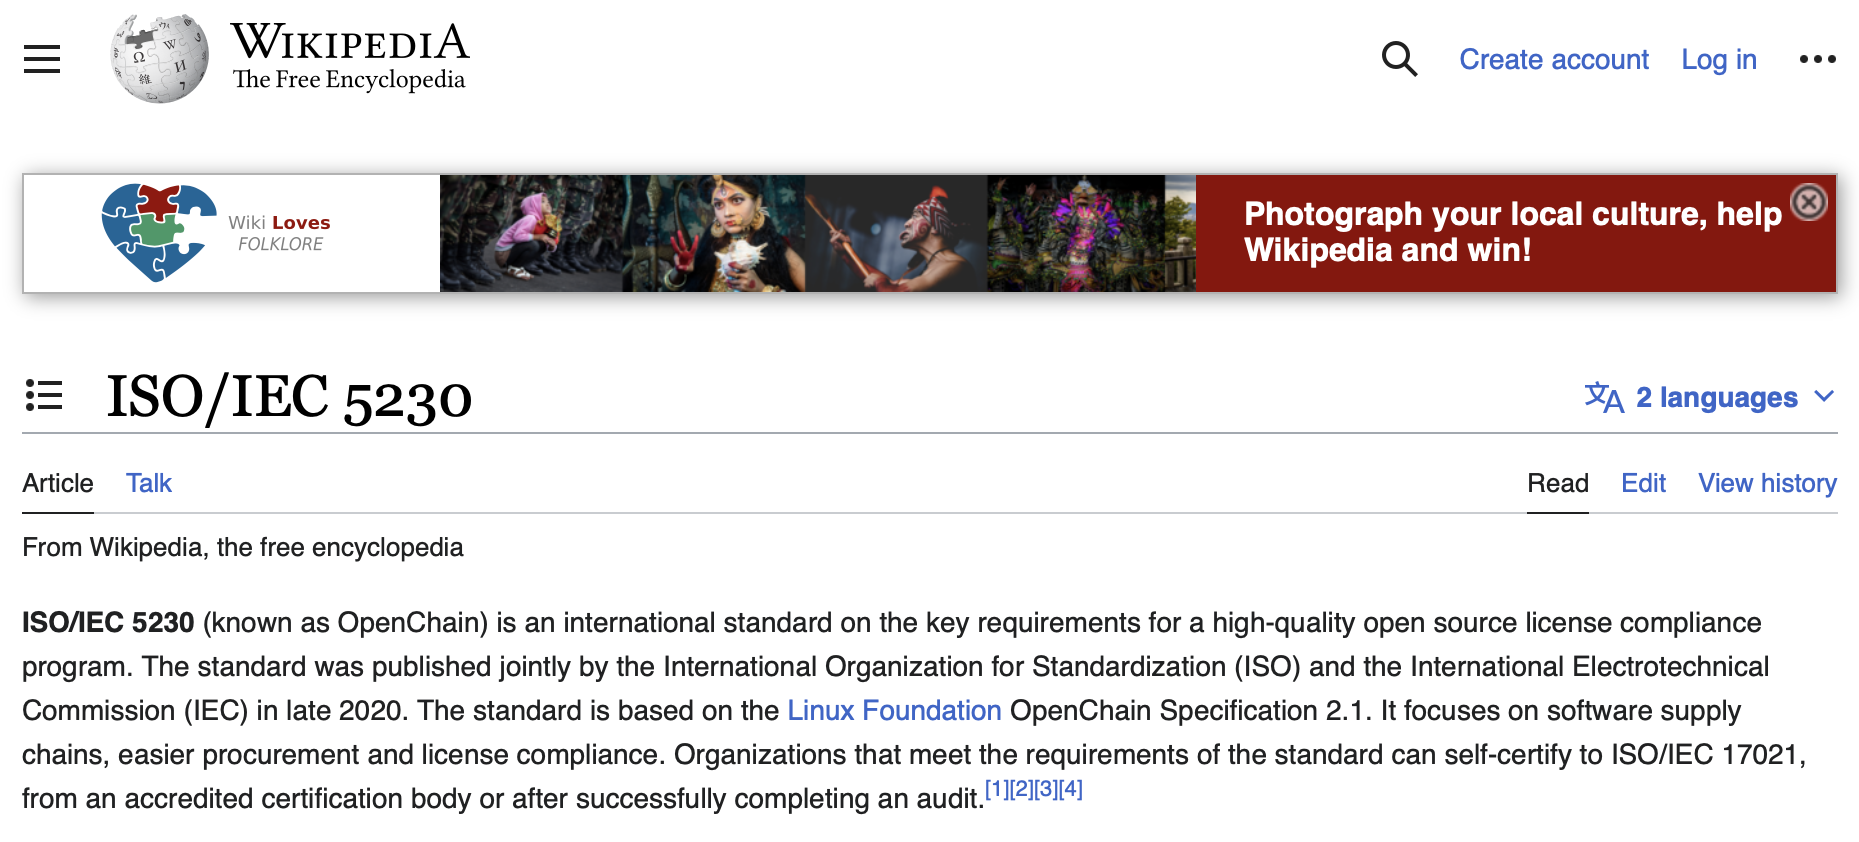Open citation reference [1]
This screenshot has width=1859, height=842.
point(996,789)
